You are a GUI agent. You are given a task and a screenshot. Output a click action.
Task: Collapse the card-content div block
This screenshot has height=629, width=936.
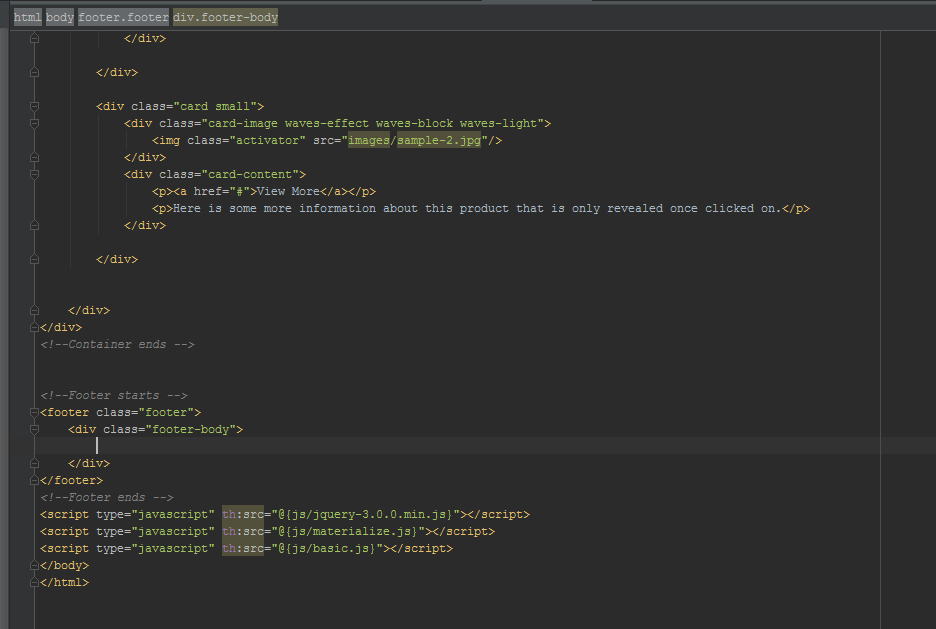pos(35,174)
